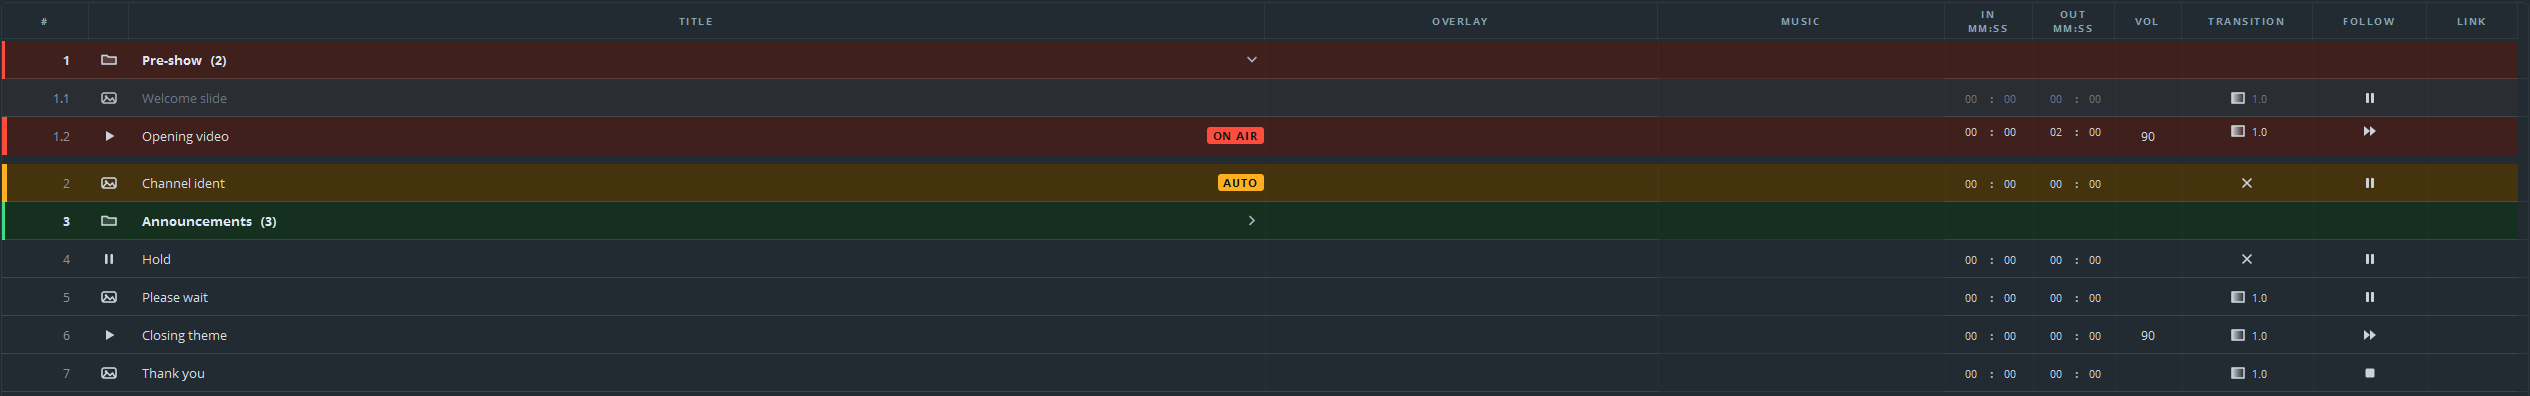Click the FOLLOW column header
Screen dimensions: 2530x396
click(x=2369, y=21)
